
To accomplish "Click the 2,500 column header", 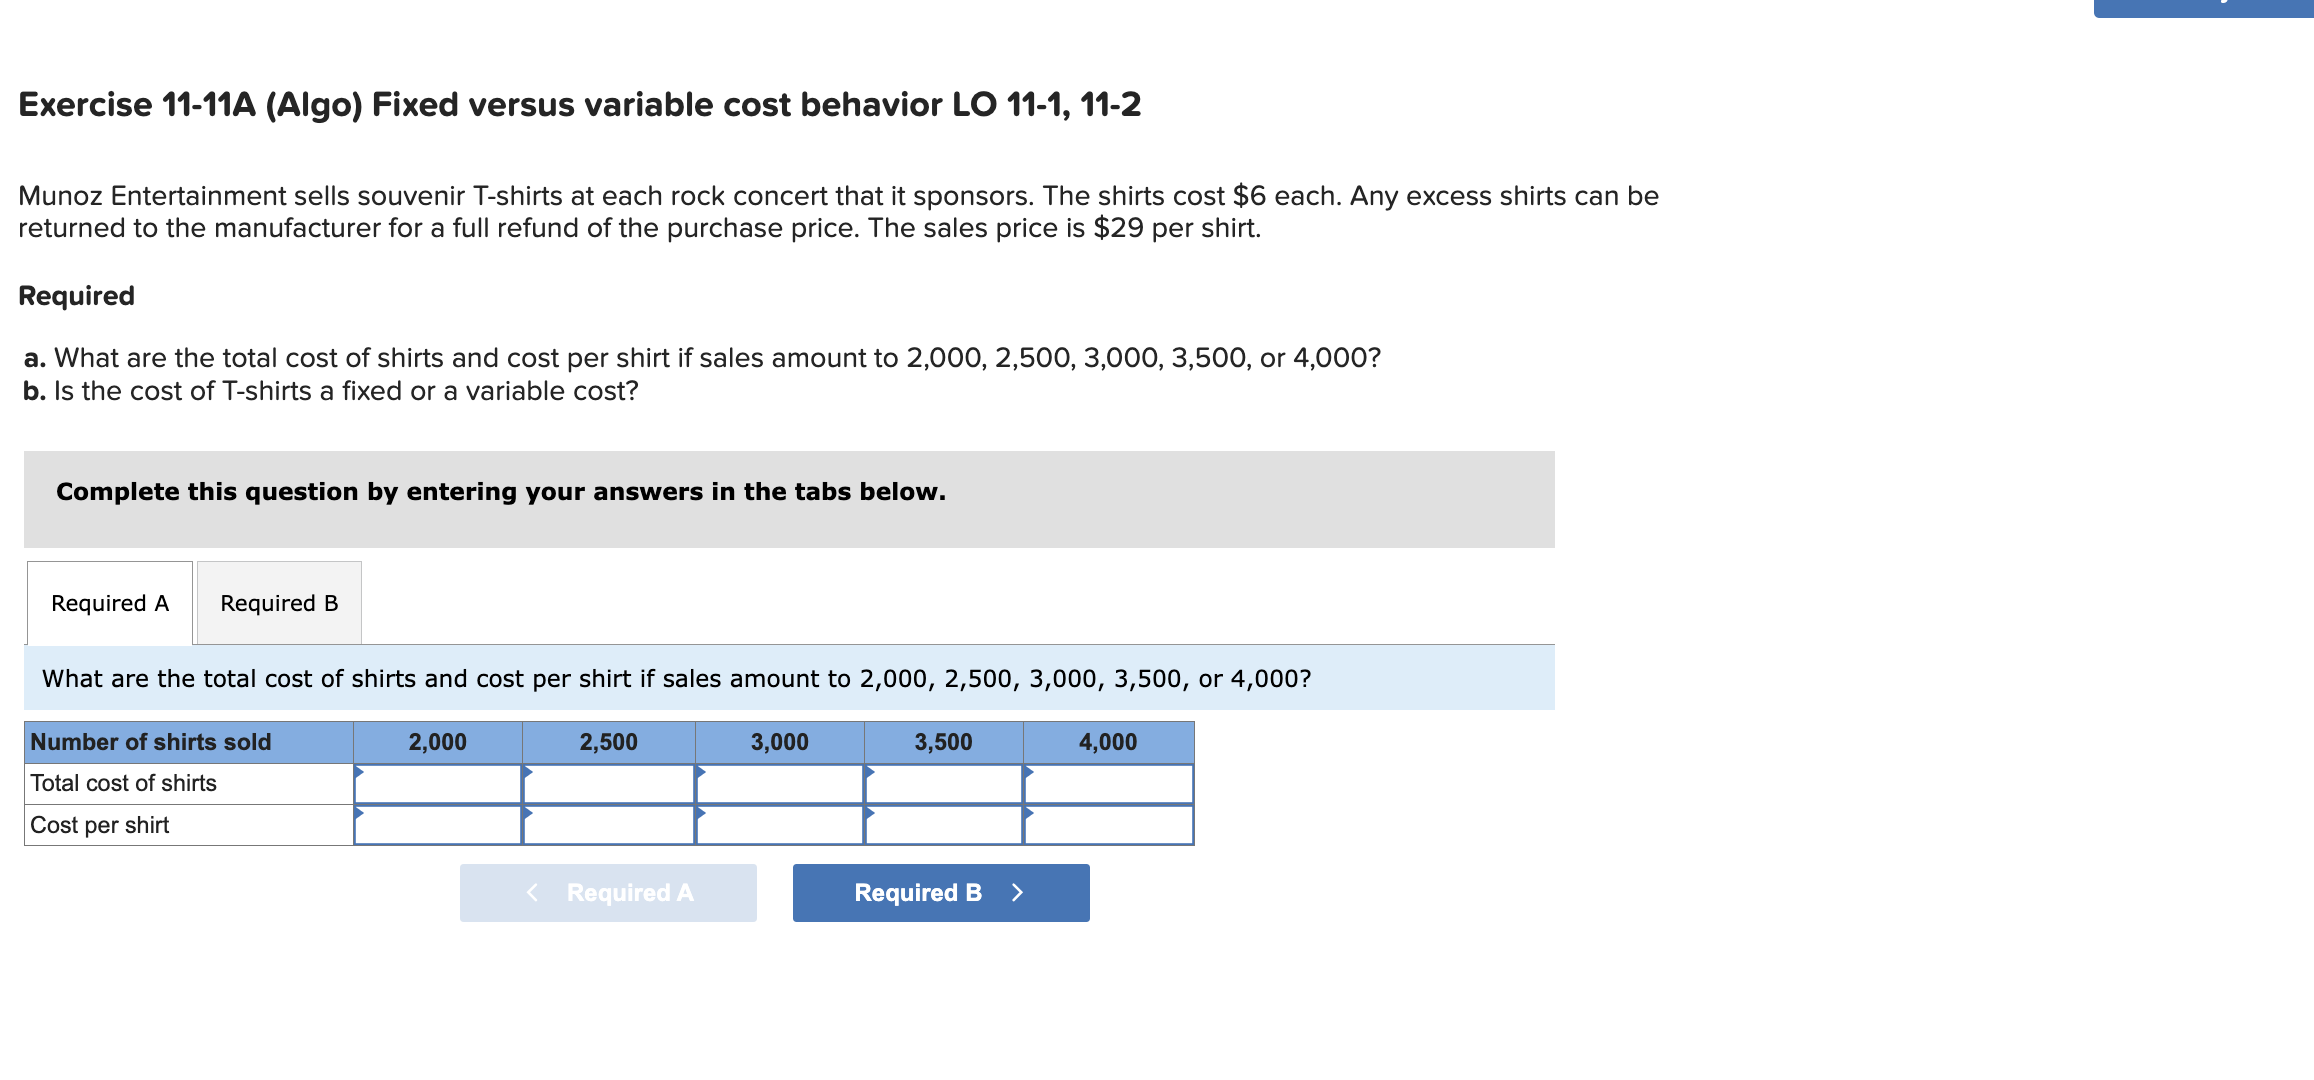I will click(x=608, y=742).
